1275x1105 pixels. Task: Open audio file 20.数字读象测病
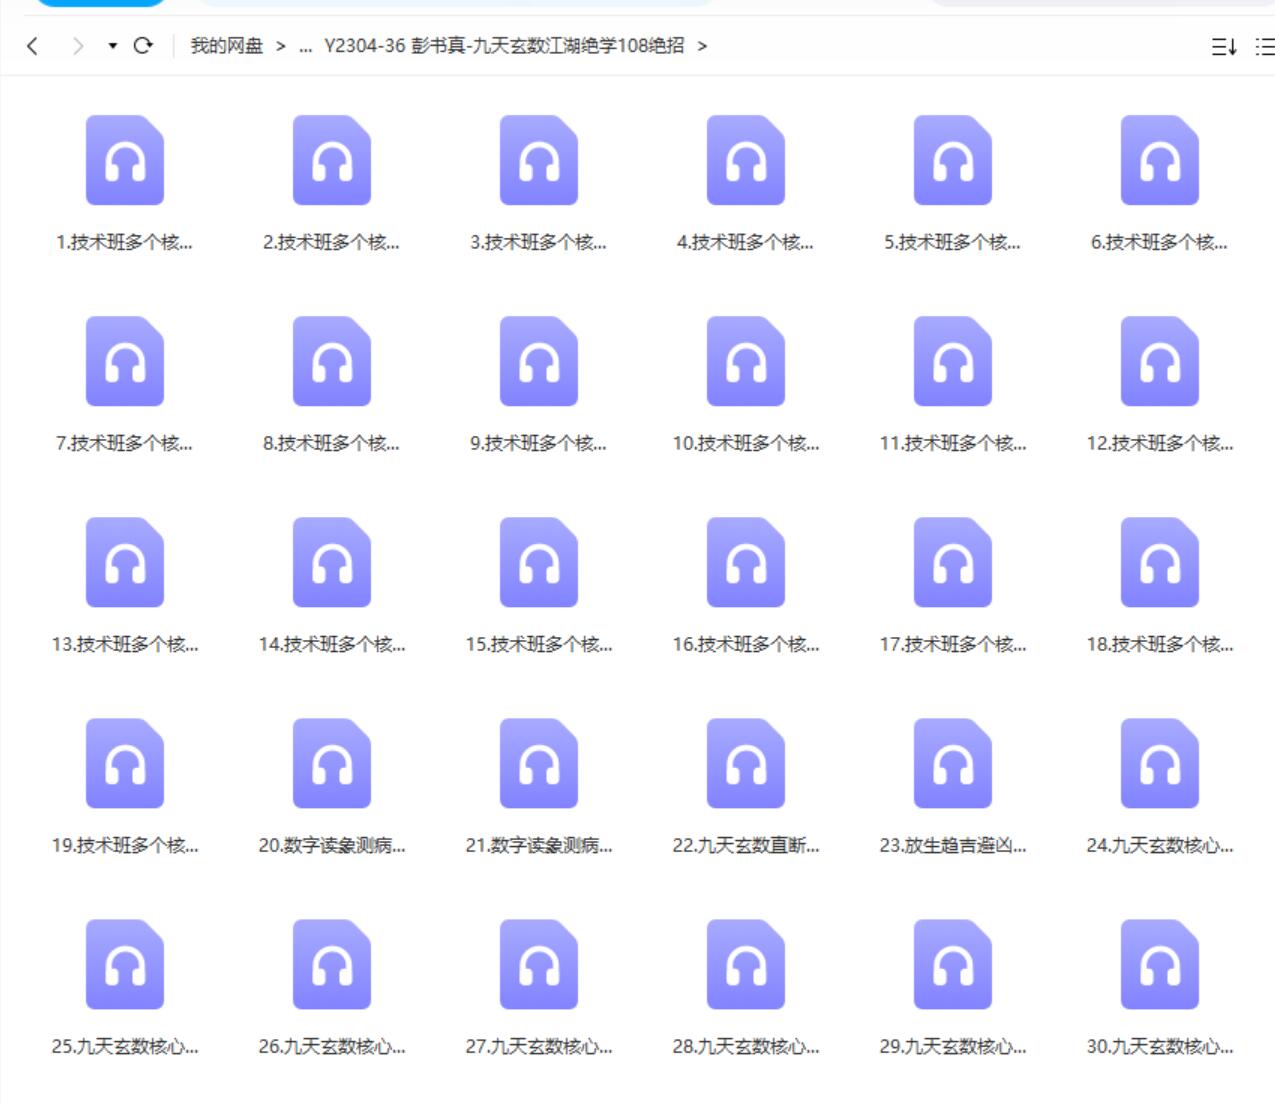(332, 764)
